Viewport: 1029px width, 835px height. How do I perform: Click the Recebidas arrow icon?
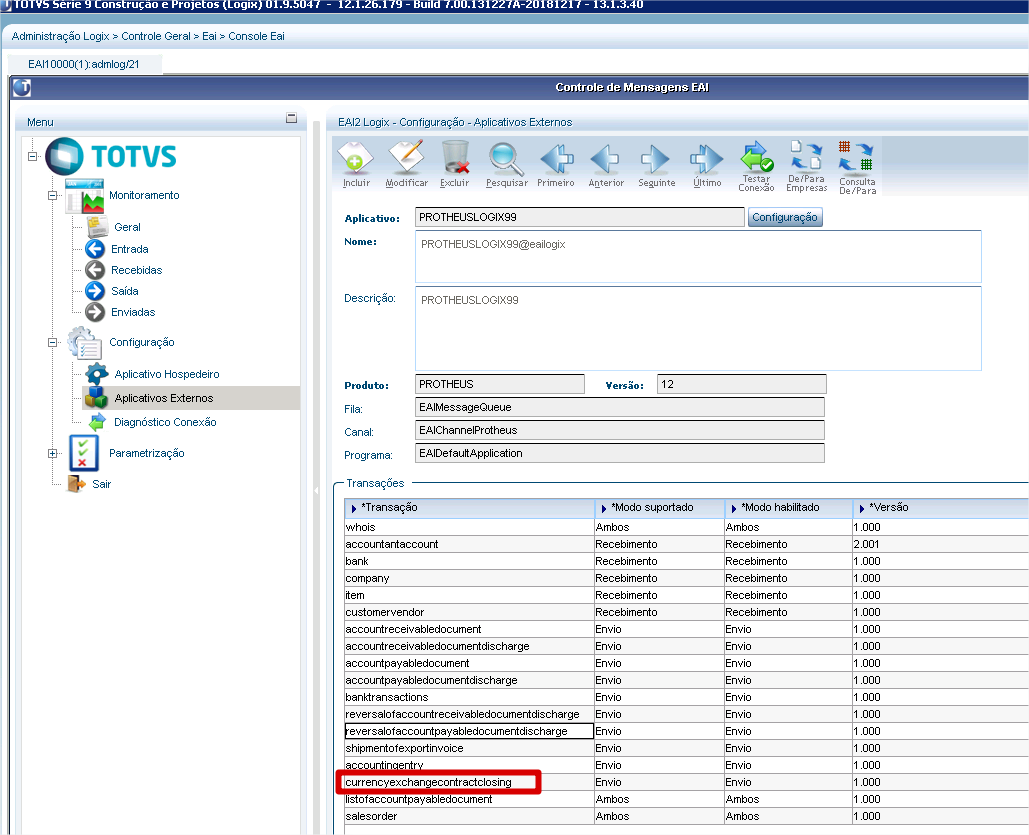(x=95, y=270)
